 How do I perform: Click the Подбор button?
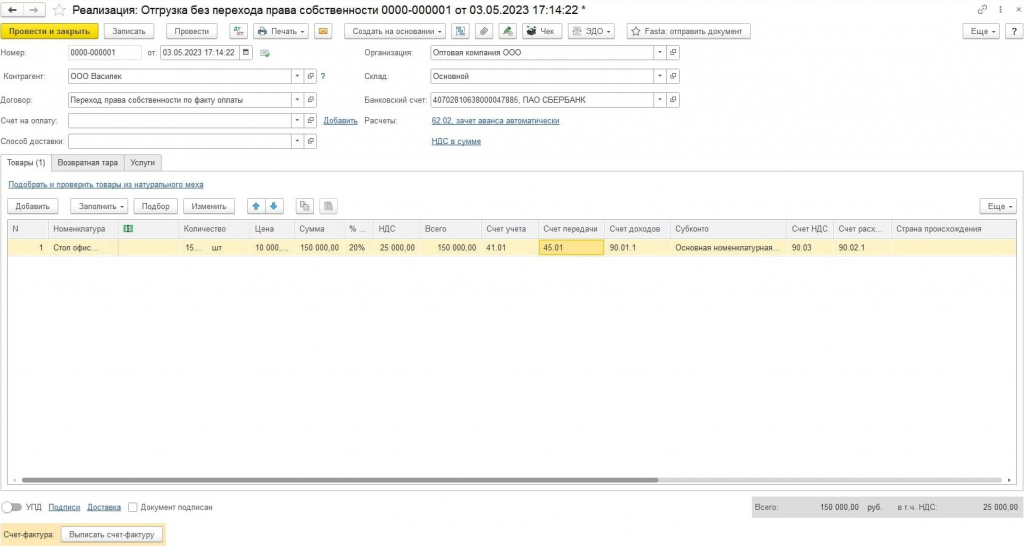[x=155, y=206]
